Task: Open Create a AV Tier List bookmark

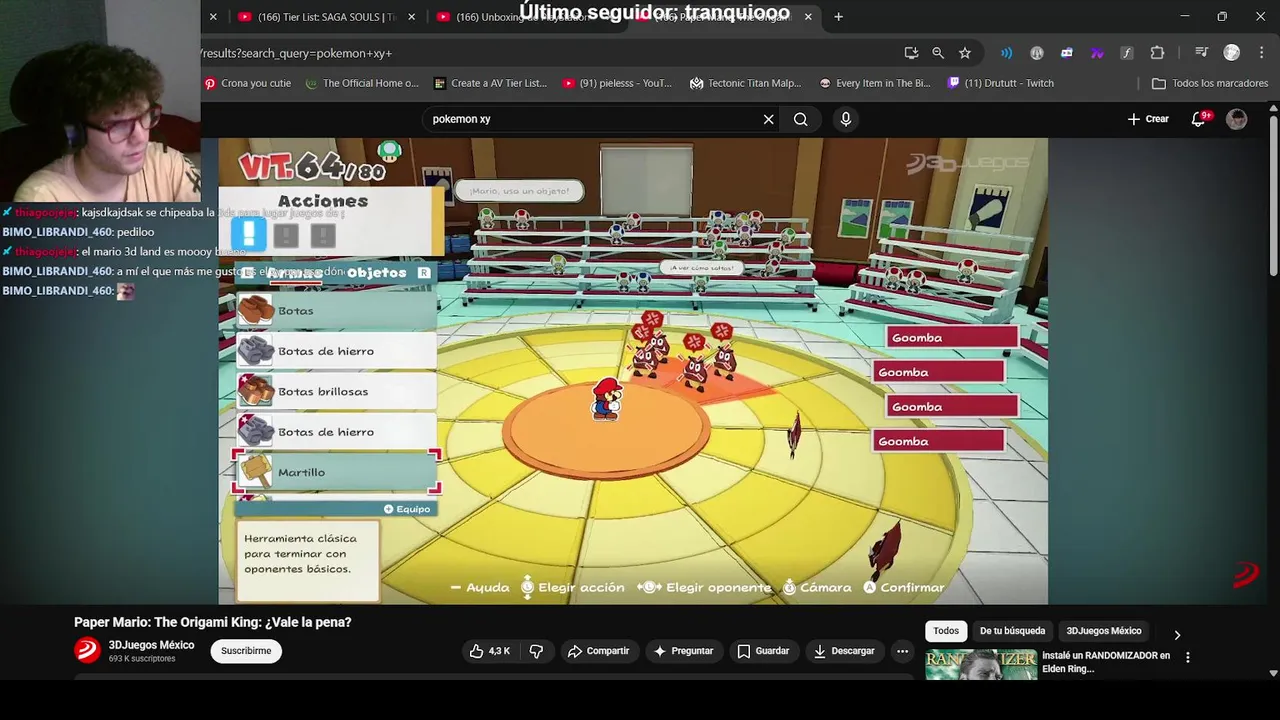Action: 490,83
